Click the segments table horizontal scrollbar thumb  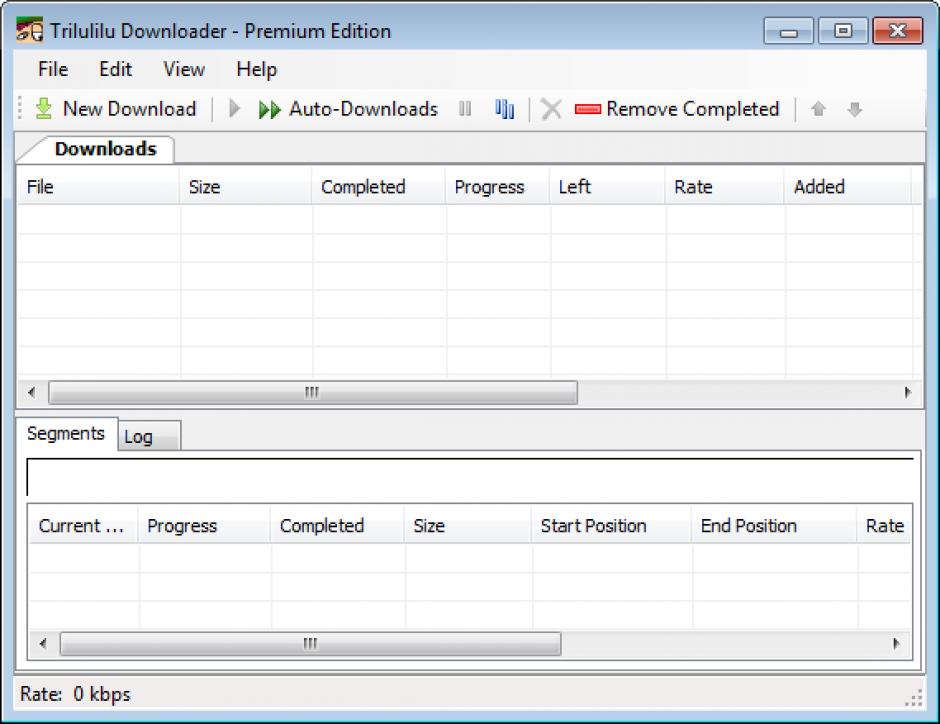tap(311, 644)
